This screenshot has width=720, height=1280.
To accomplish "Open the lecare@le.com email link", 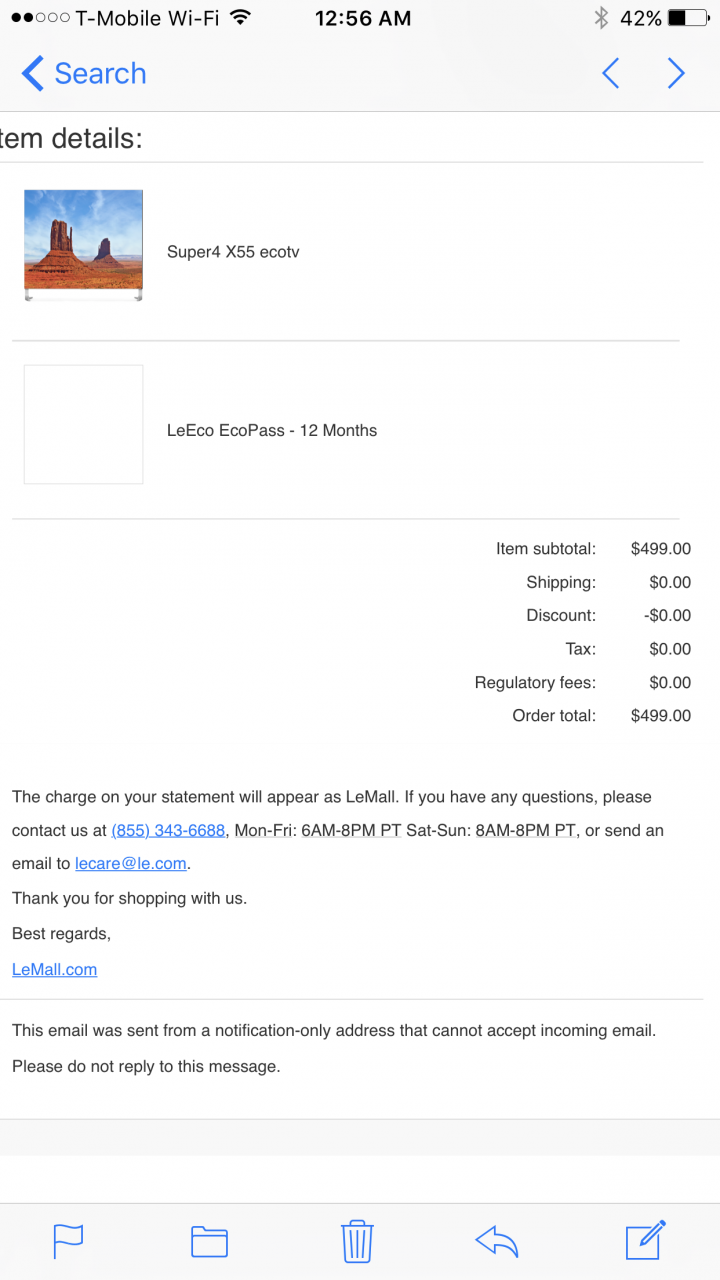I will pos(131,863).
